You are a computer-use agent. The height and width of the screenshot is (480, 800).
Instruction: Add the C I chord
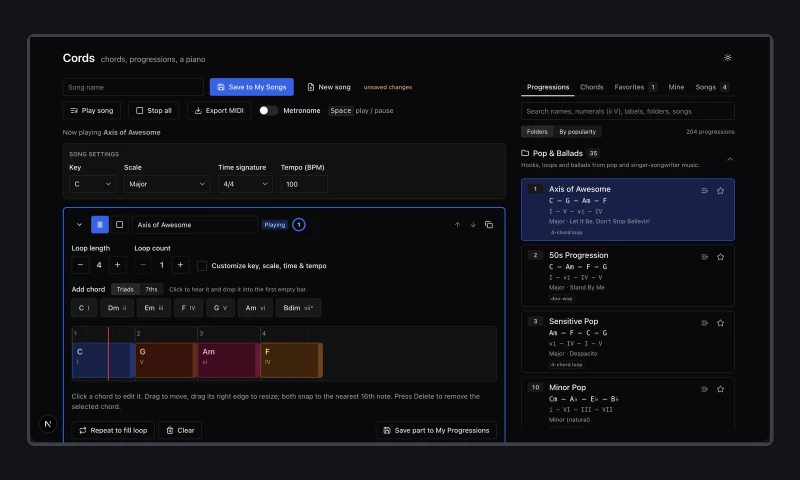[x=84, y=308]
